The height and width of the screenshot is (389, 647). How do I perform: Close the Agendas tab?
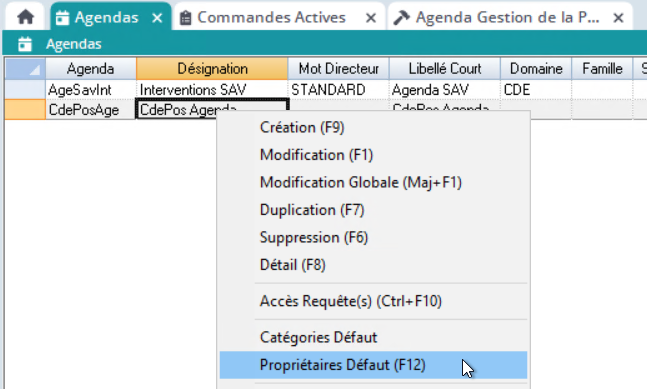(157, 18)
